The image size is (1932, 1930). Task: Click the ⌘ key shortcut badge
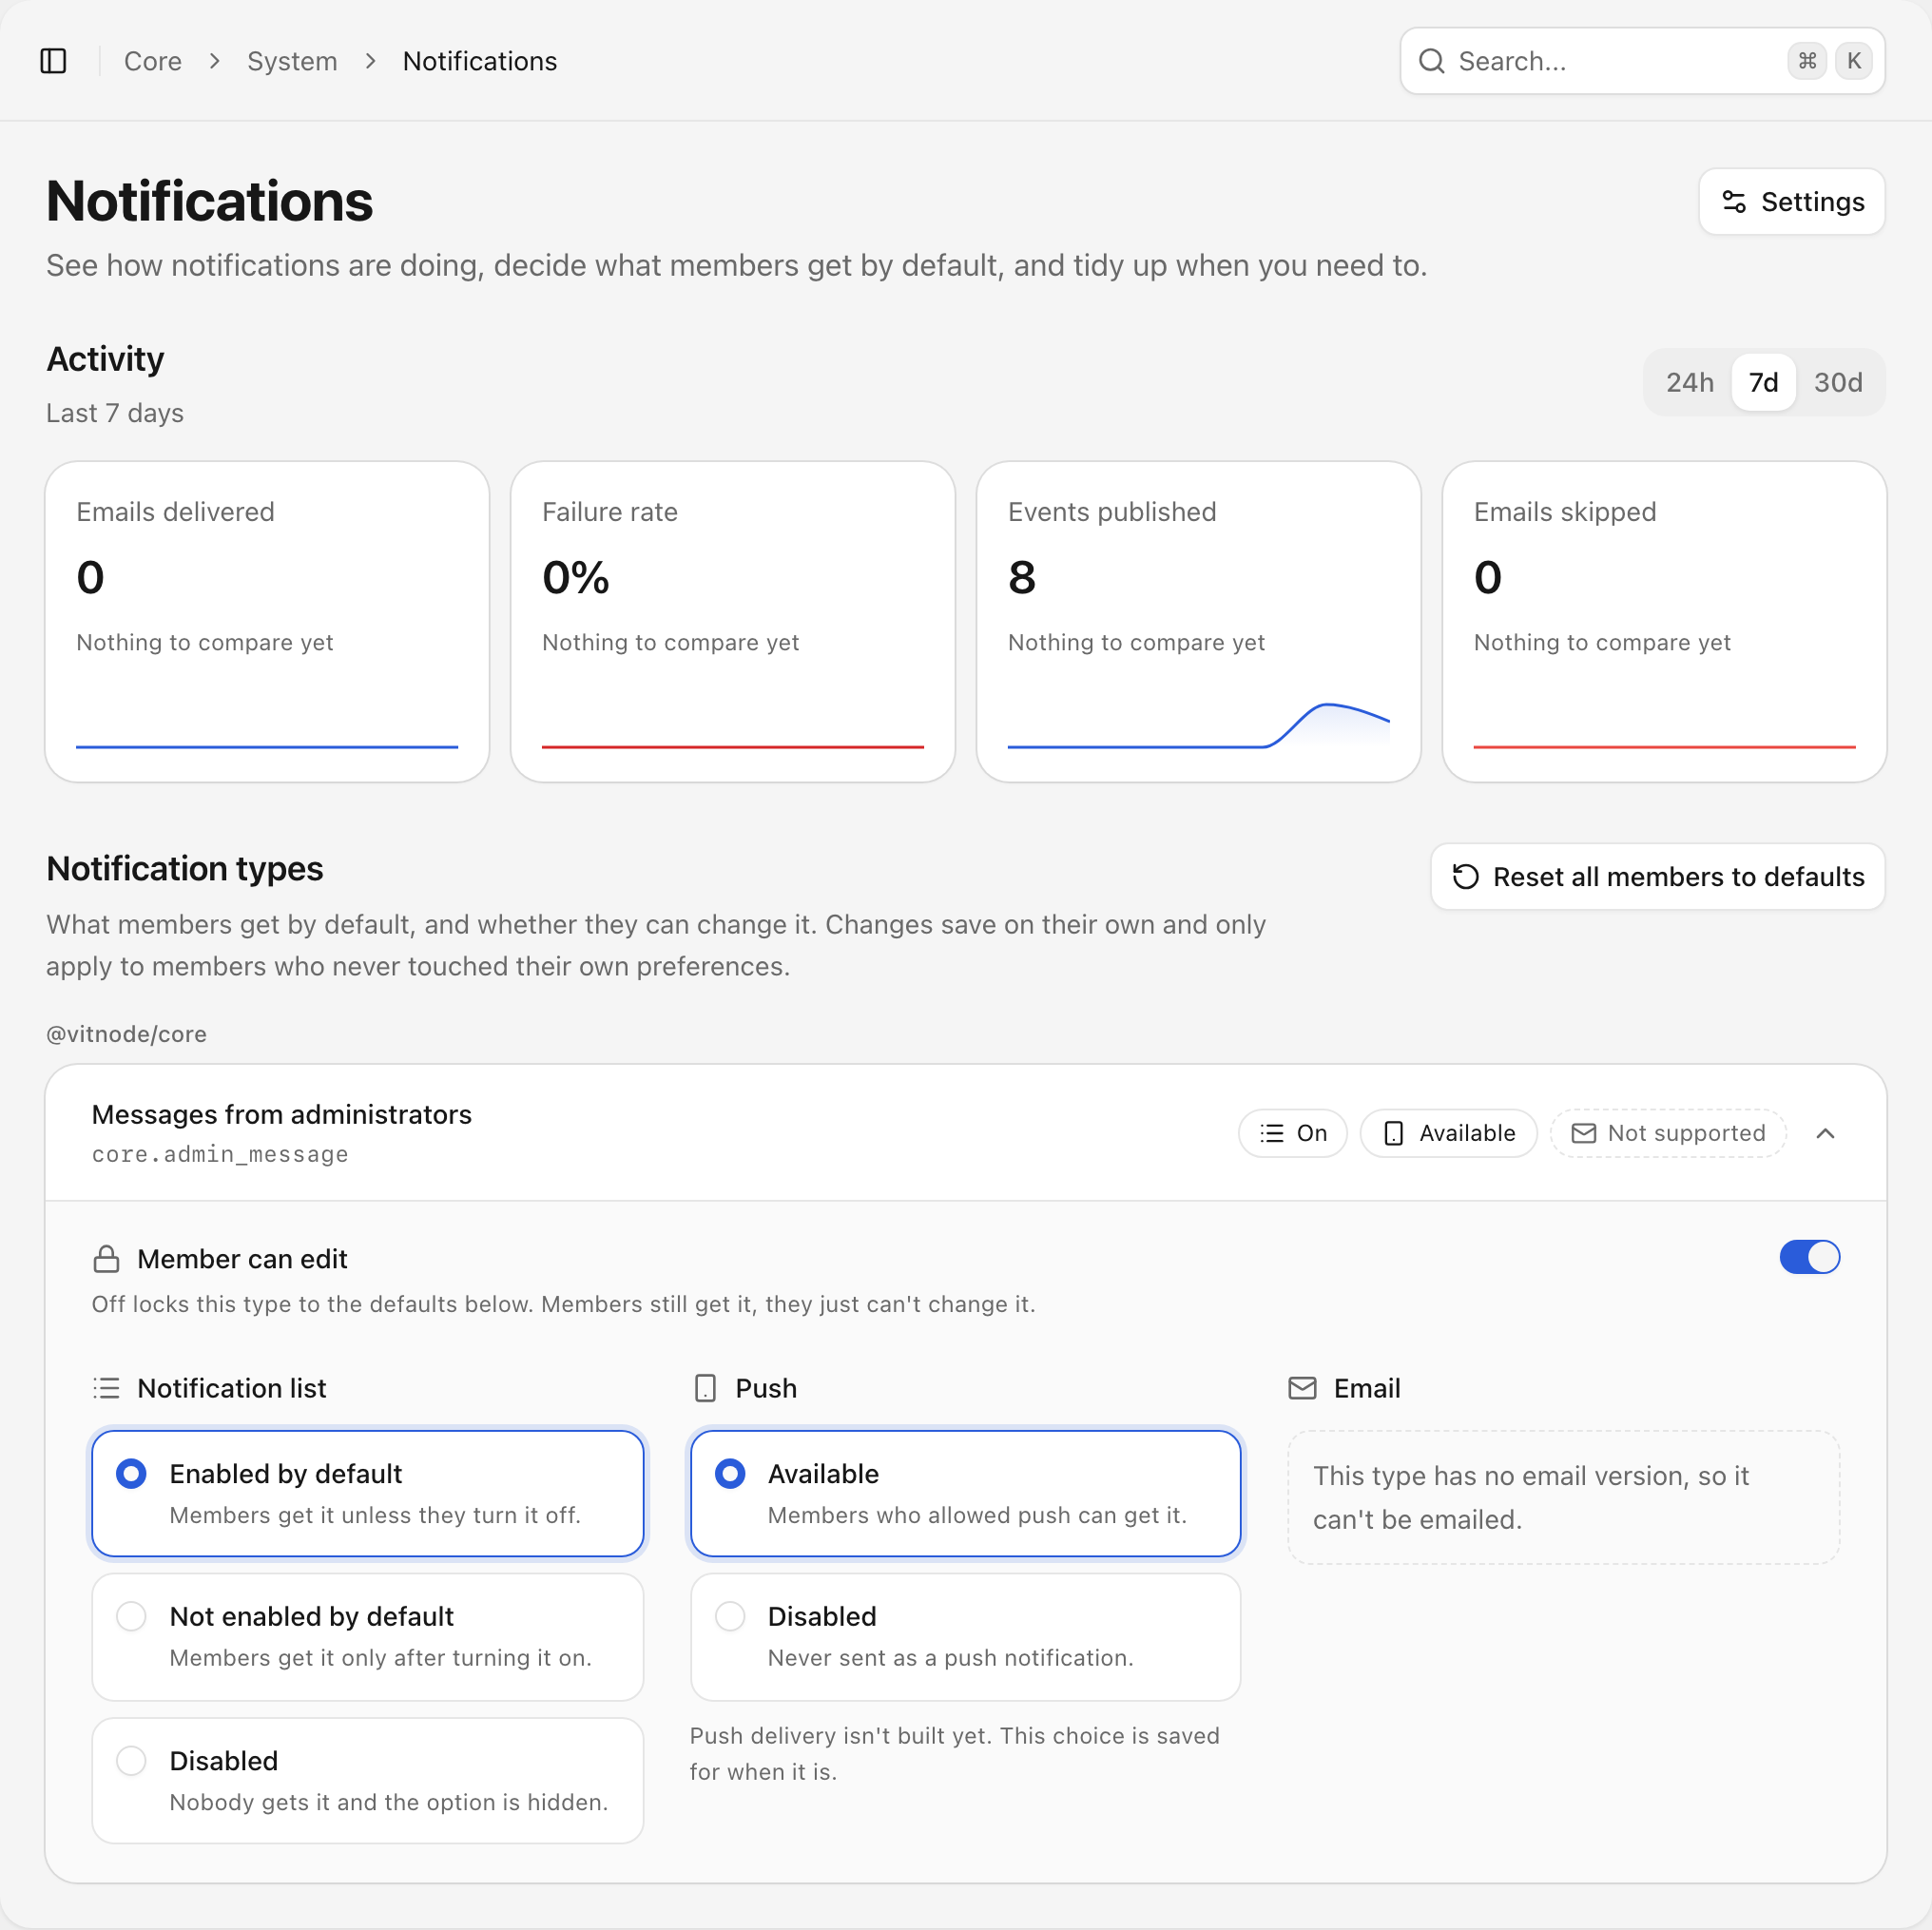point(1807,61)
